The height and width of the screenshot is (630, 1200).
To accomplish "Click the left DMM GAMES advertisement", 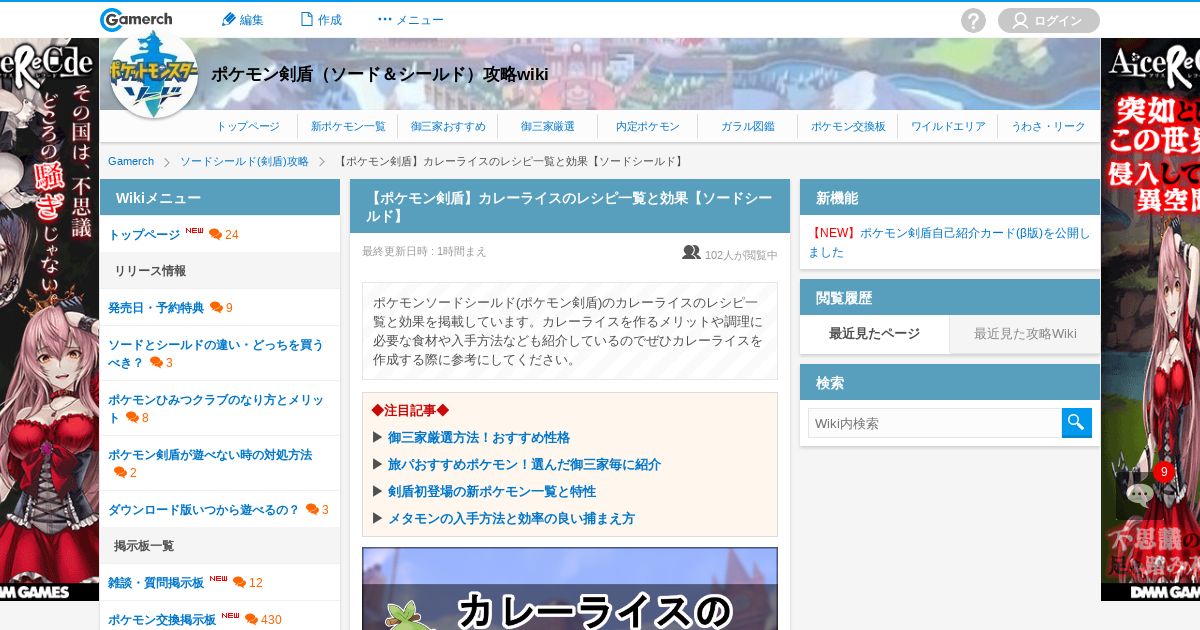I will pos(49,319).
